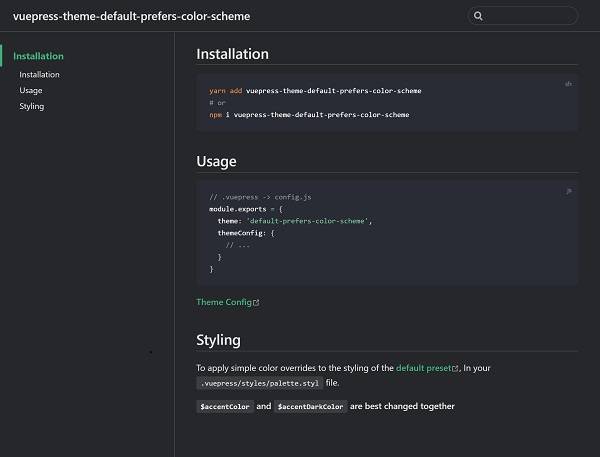The width and height of the screenshot is (600, 457).
Task: Click the .vuepress/styles/palette.styl inline code
Action: pyautogui.click(x=260, y=383)
